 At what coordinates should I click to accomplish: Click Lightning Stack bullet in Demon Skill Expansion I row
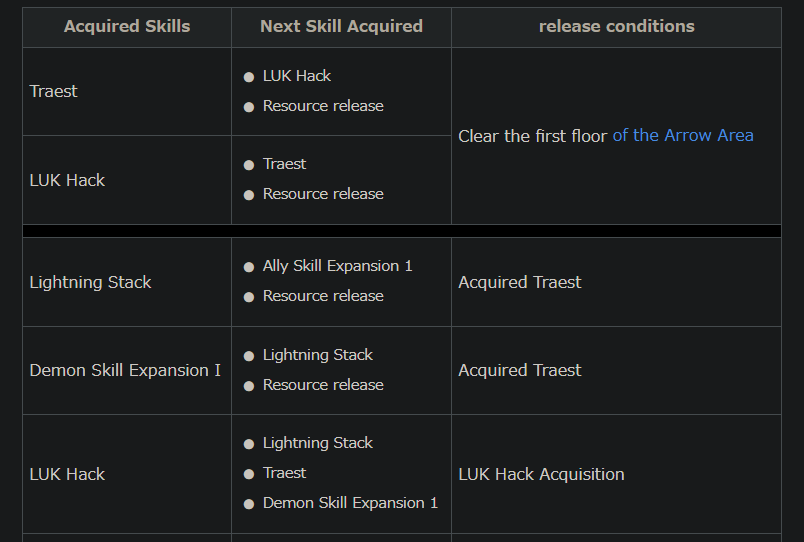point(317,355)
